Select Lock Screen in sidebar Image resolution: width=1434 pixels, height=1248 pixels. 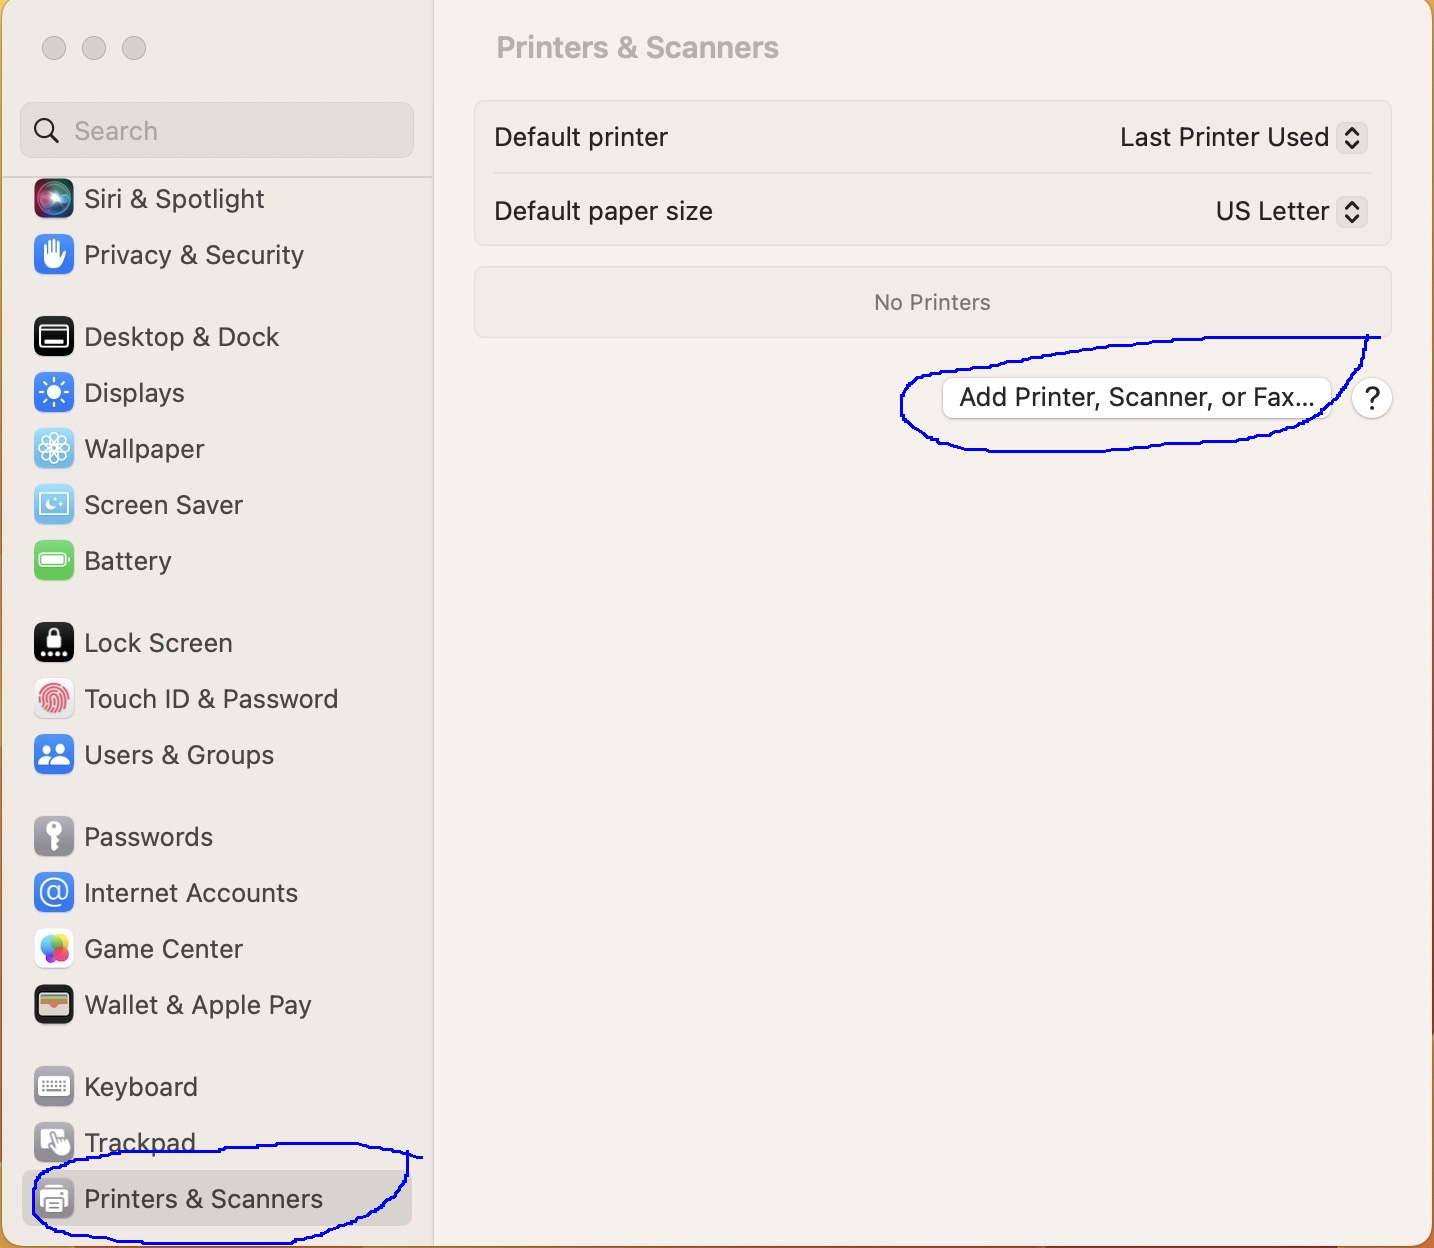pyautogui.click(x=158, y=643)
